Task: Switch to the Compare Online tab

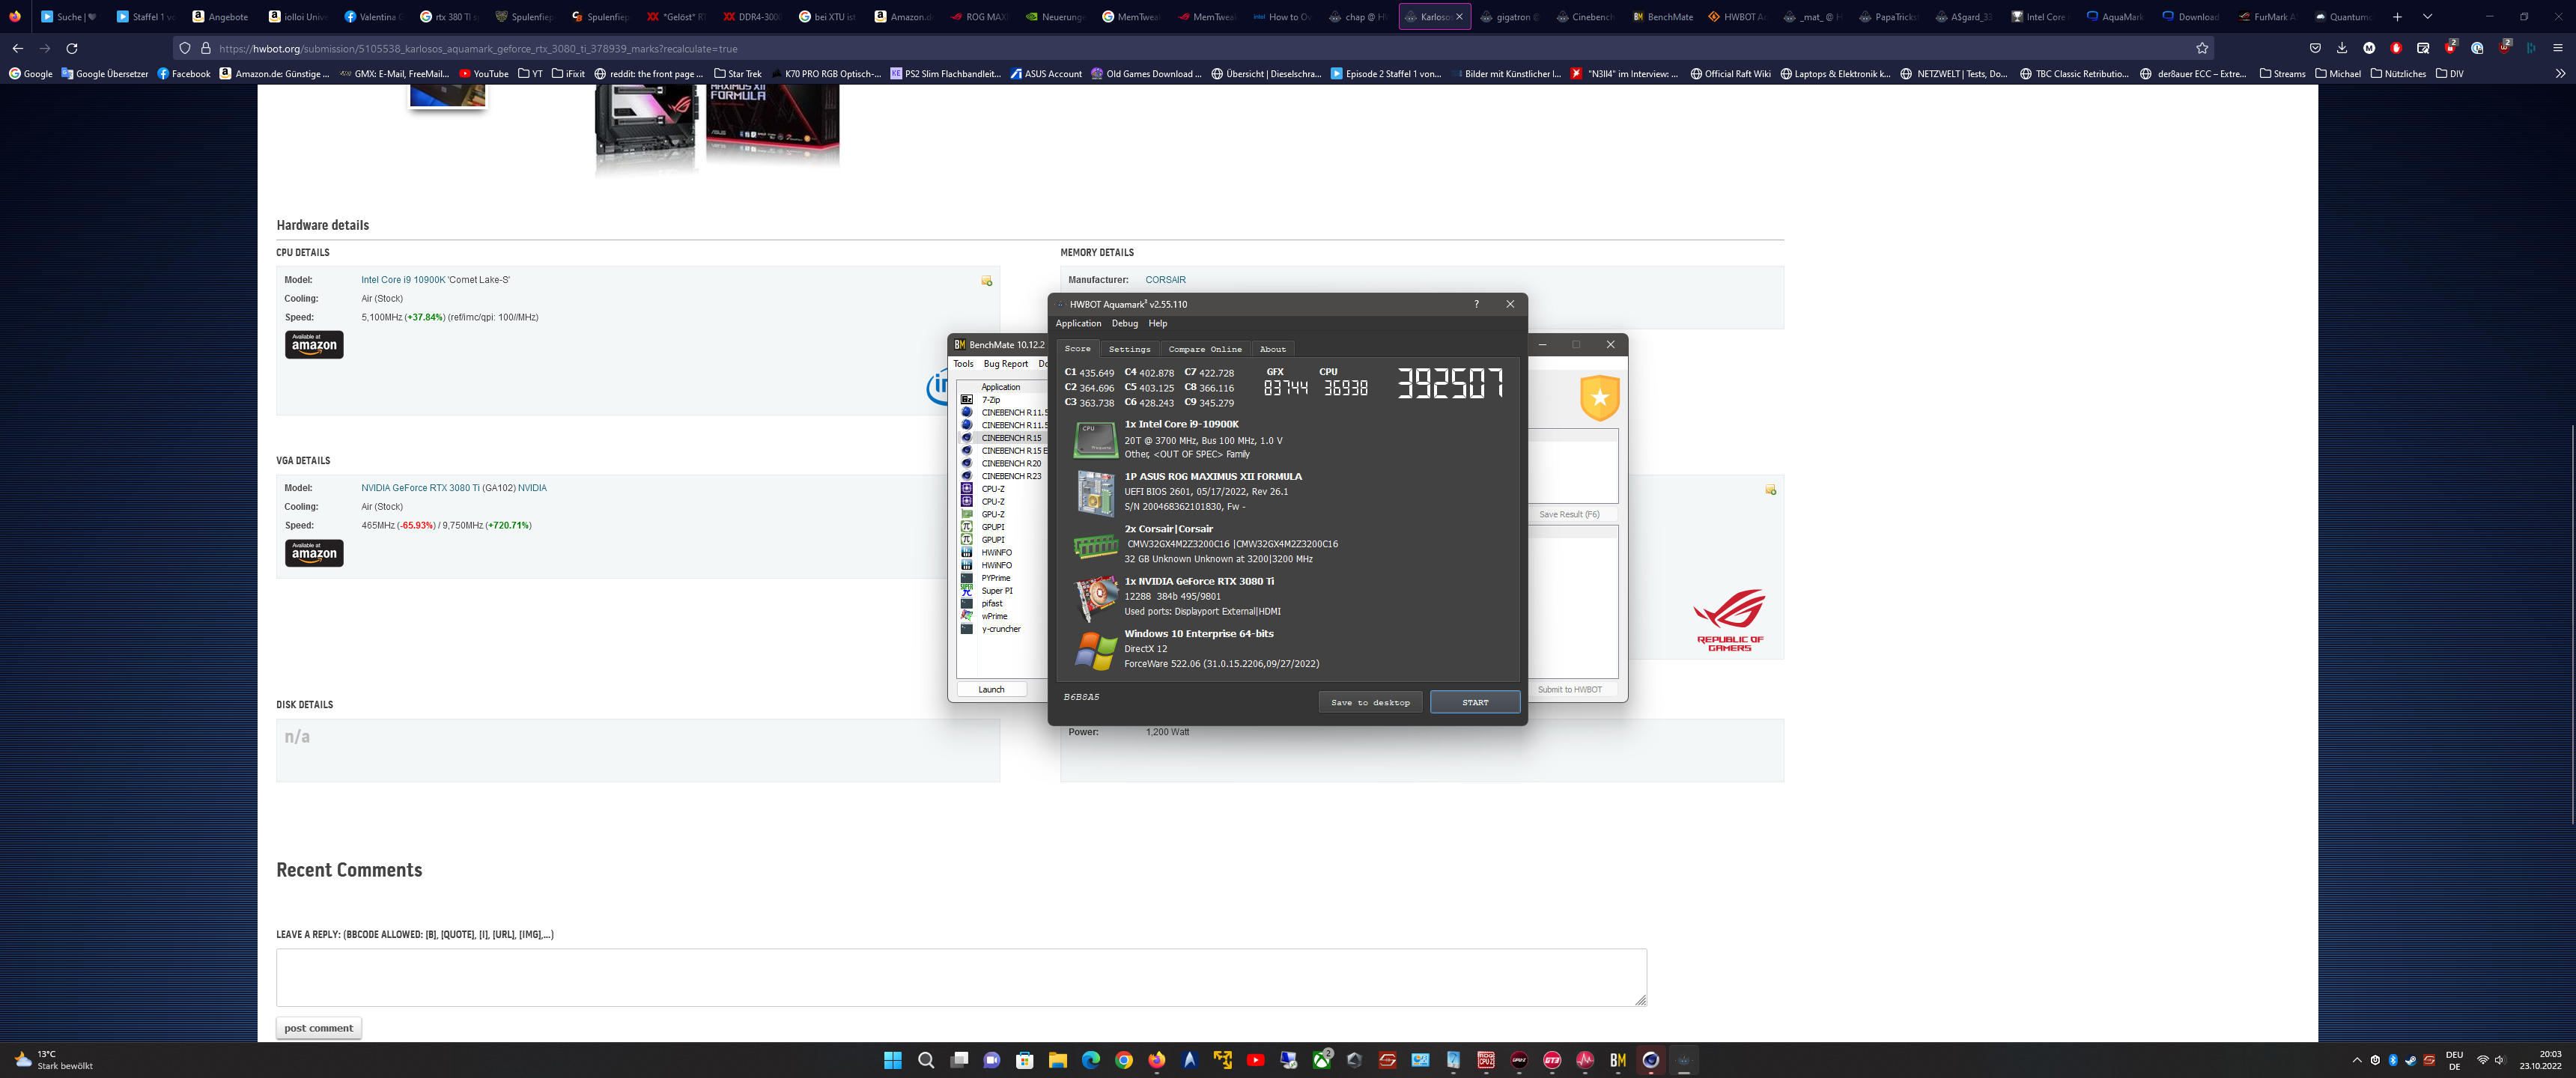Action: 1205,349
